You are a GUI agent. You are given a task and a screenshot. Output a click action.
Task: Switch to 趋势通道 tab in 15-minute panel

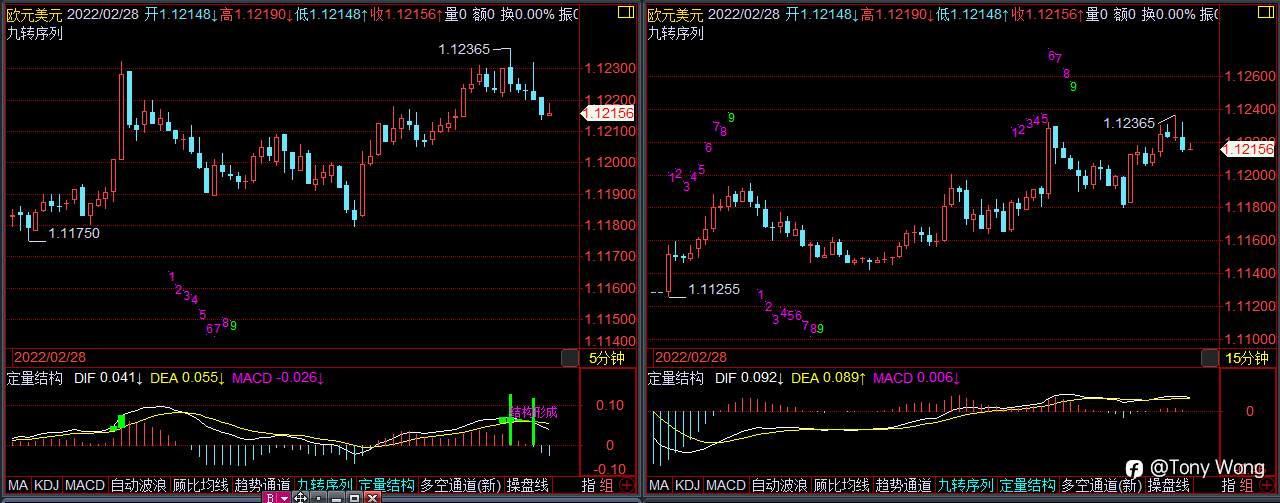(x=905, y=485)
